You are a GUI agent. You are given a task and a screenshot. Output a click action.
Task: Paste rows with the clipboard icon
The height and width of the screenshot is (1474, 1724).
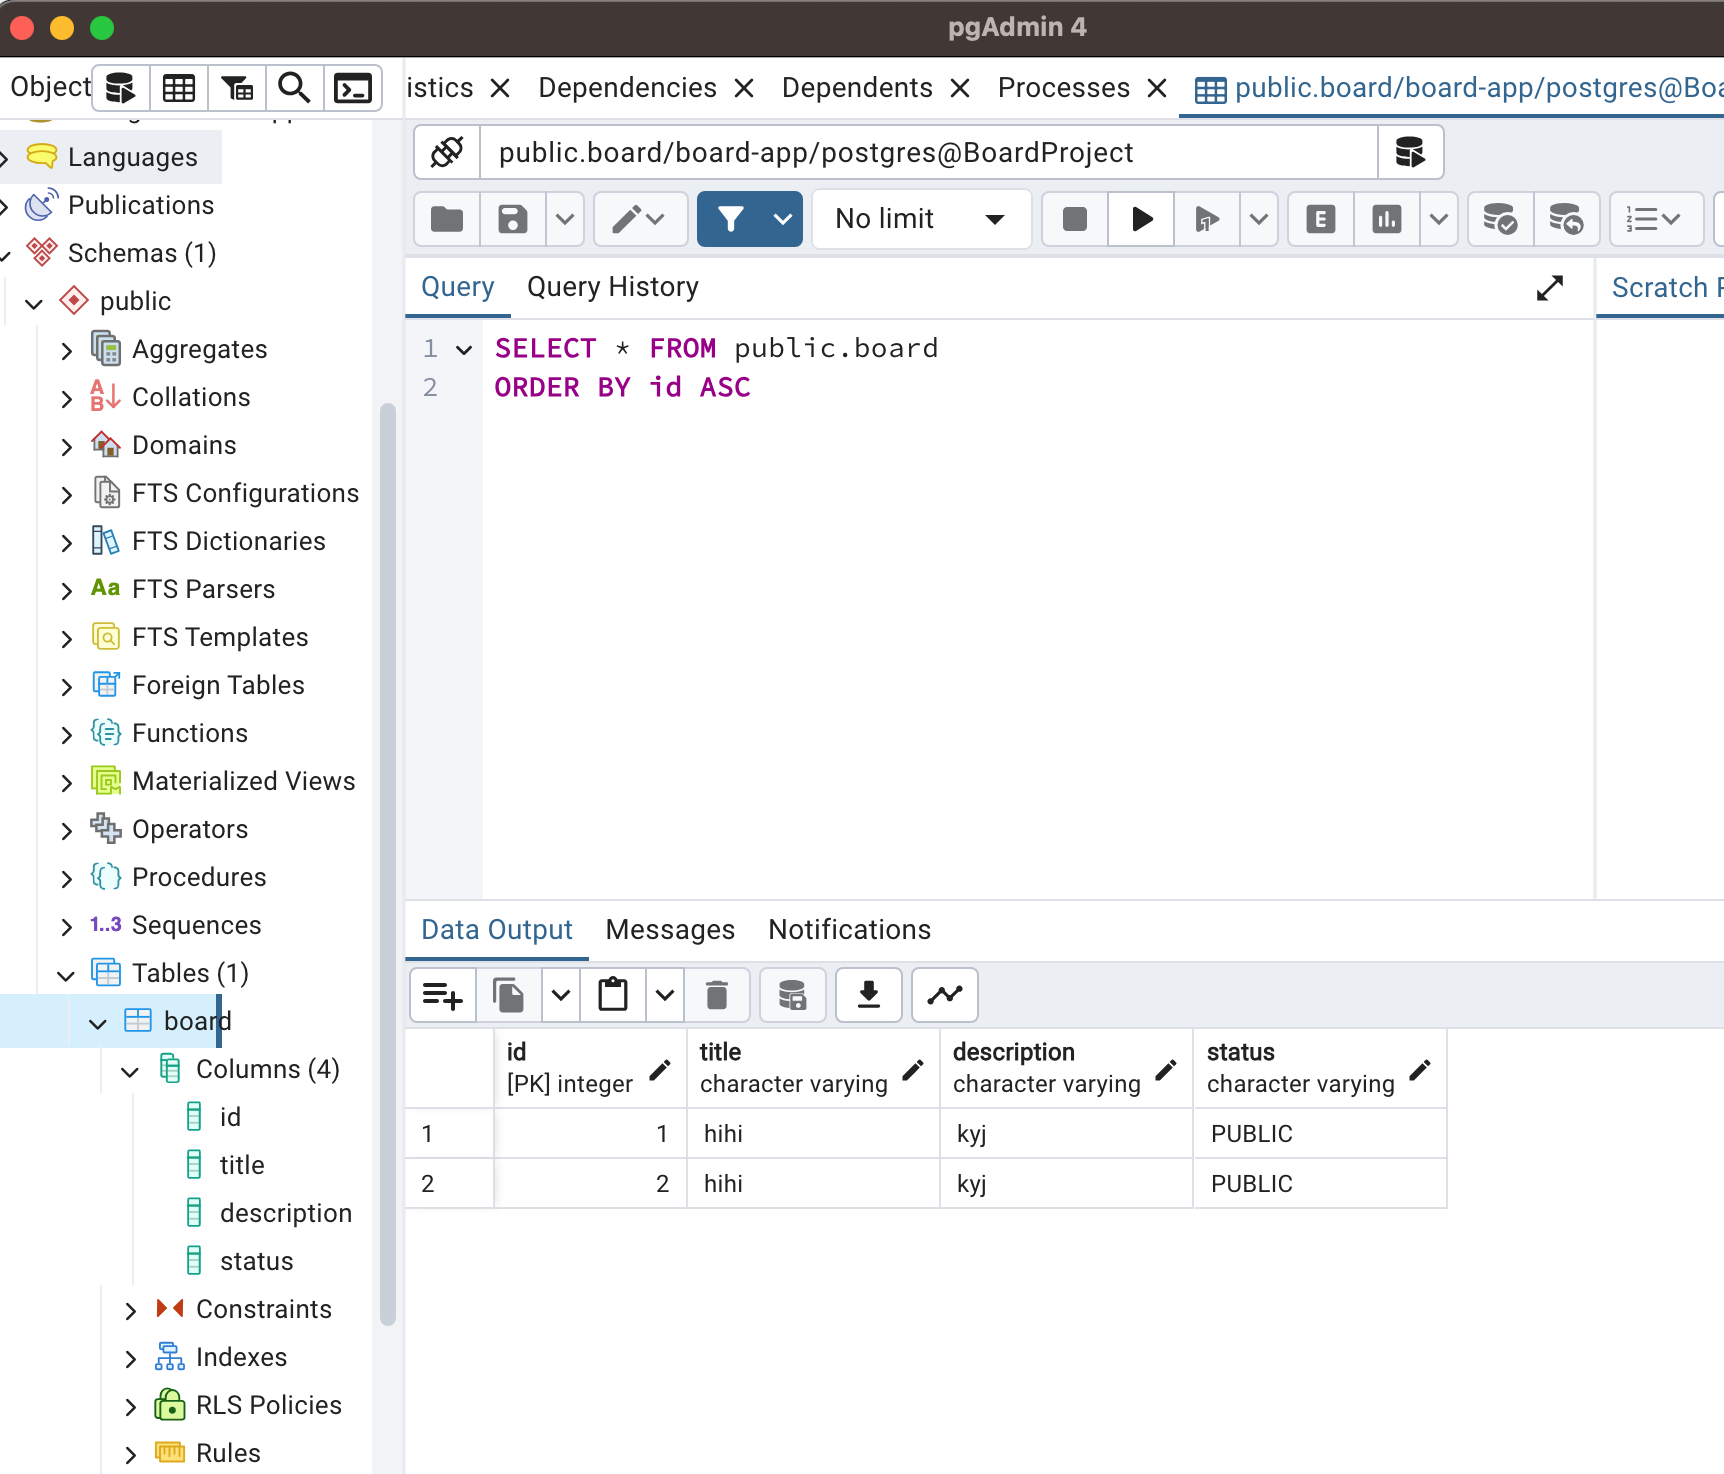pyautogui.click(x=613, y=995)
